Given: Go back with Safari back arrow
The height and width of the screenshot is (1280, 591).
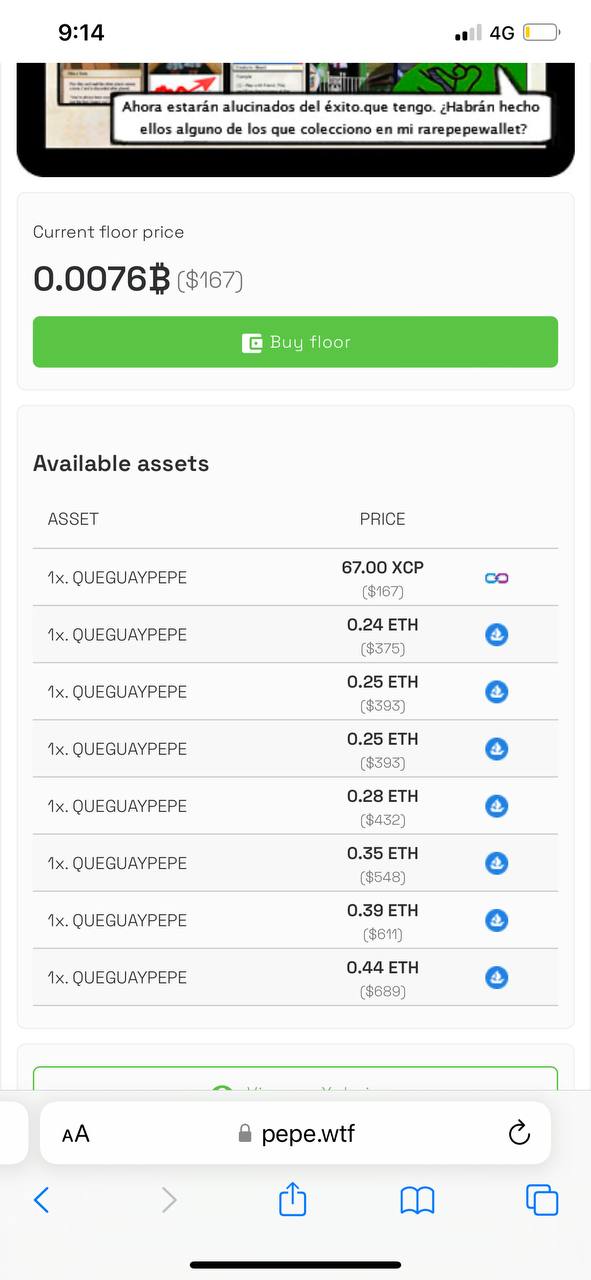Looking at the screenshot, I should pyautogui.click(x=41, y=1199).
